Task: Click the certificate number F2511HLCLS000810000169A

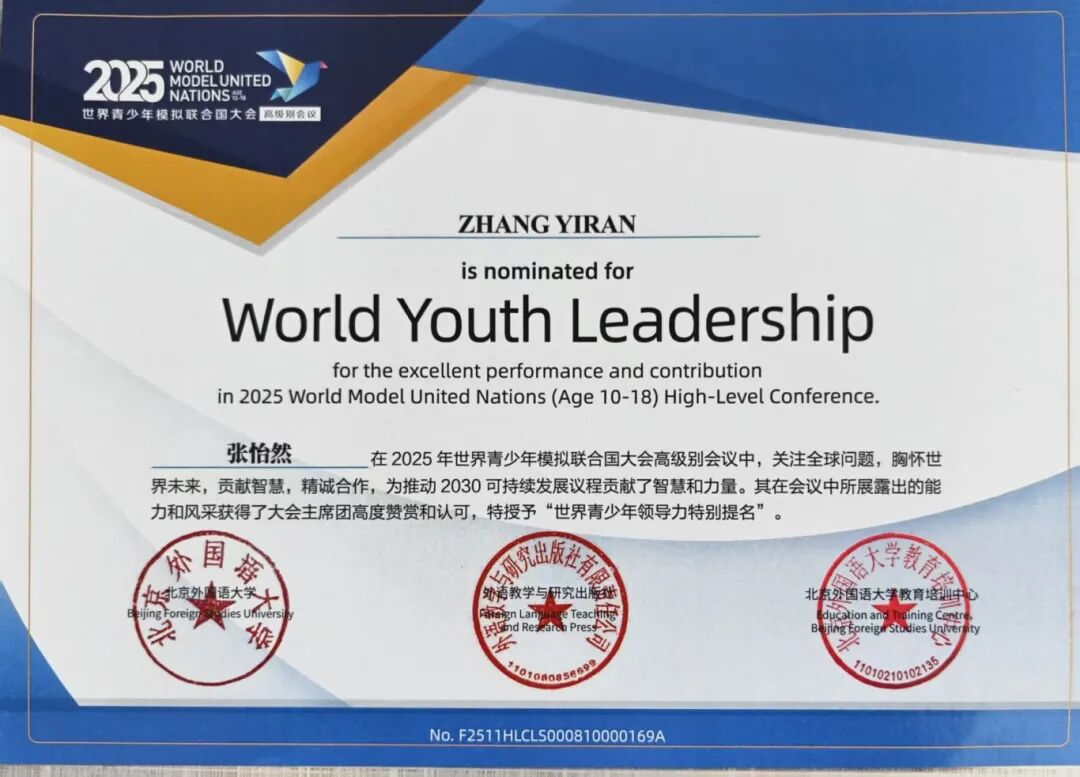Action: [x=547, y=735]
